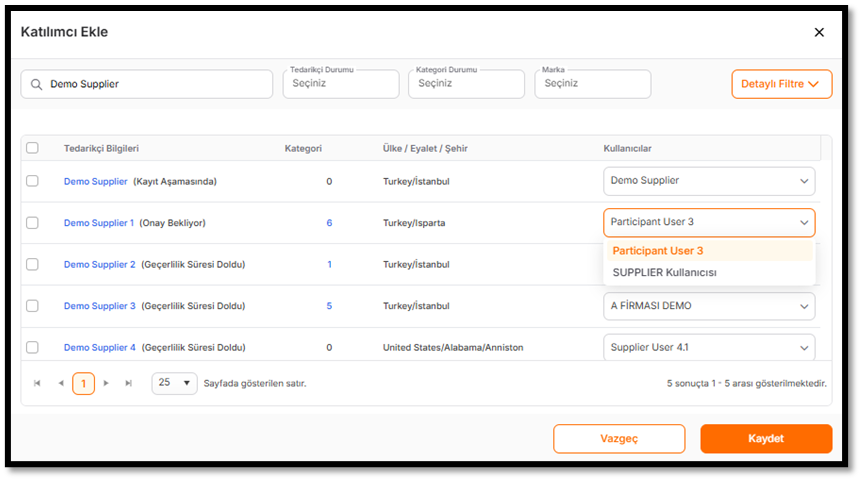861x480 pixels.
Task: Go to next page arrow
Action: 106,383
